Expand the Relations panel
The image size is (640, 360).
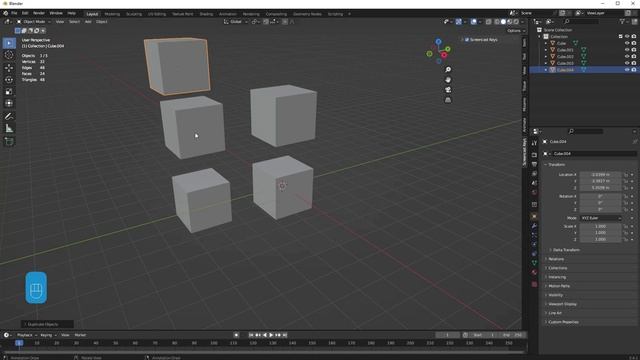556,259
